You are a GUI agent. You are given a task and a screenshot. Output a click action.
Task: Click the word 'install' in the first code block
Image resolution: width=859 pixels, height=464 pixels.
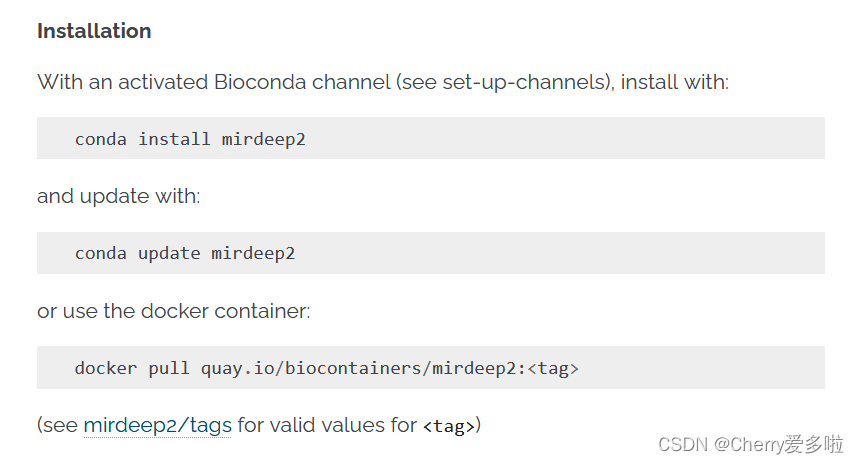pyautogui.click(x=174, y=139)
